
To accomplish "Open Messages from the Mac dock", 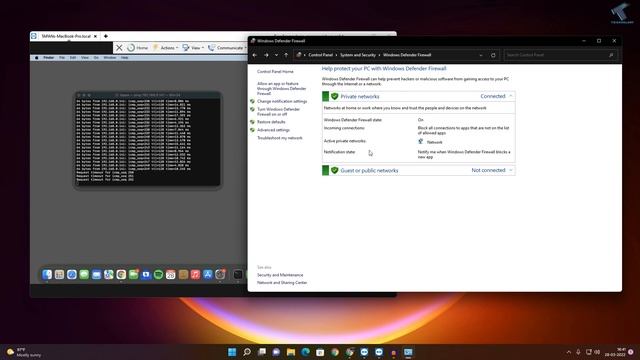I will pos(84,275).
